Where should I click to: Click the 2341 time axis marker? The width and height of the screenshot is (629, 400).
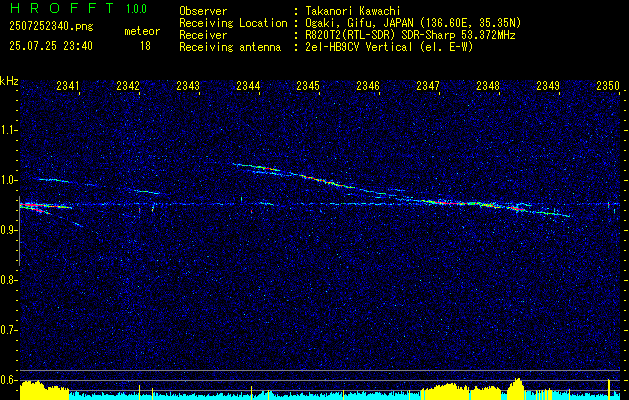point(68,85)
